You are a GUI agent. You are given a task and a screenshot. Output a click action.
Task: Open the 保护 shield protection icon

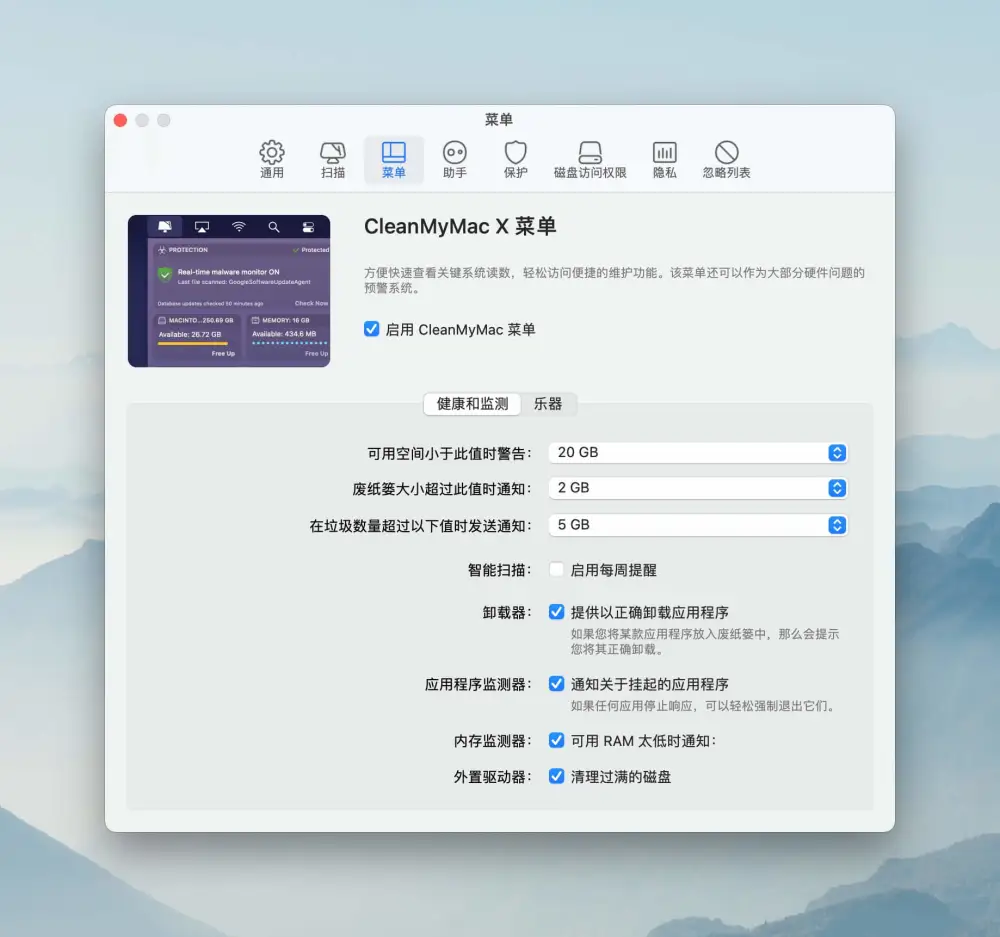[515, 153]
